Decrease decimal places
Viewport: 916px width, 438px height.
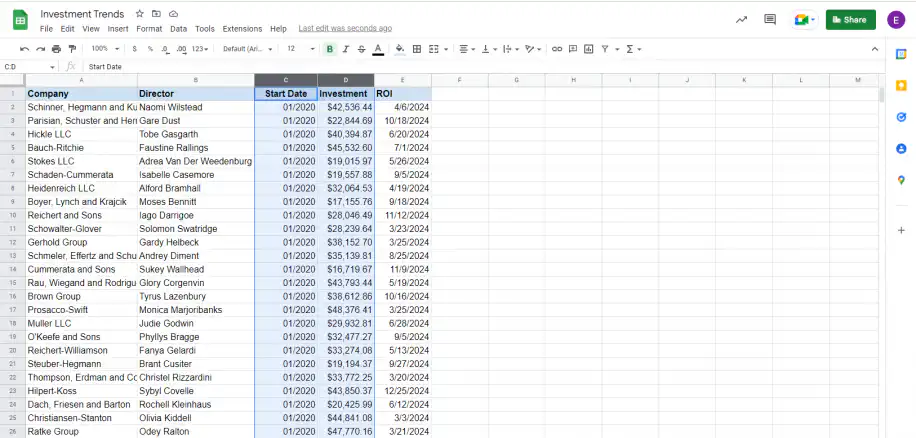165,49
